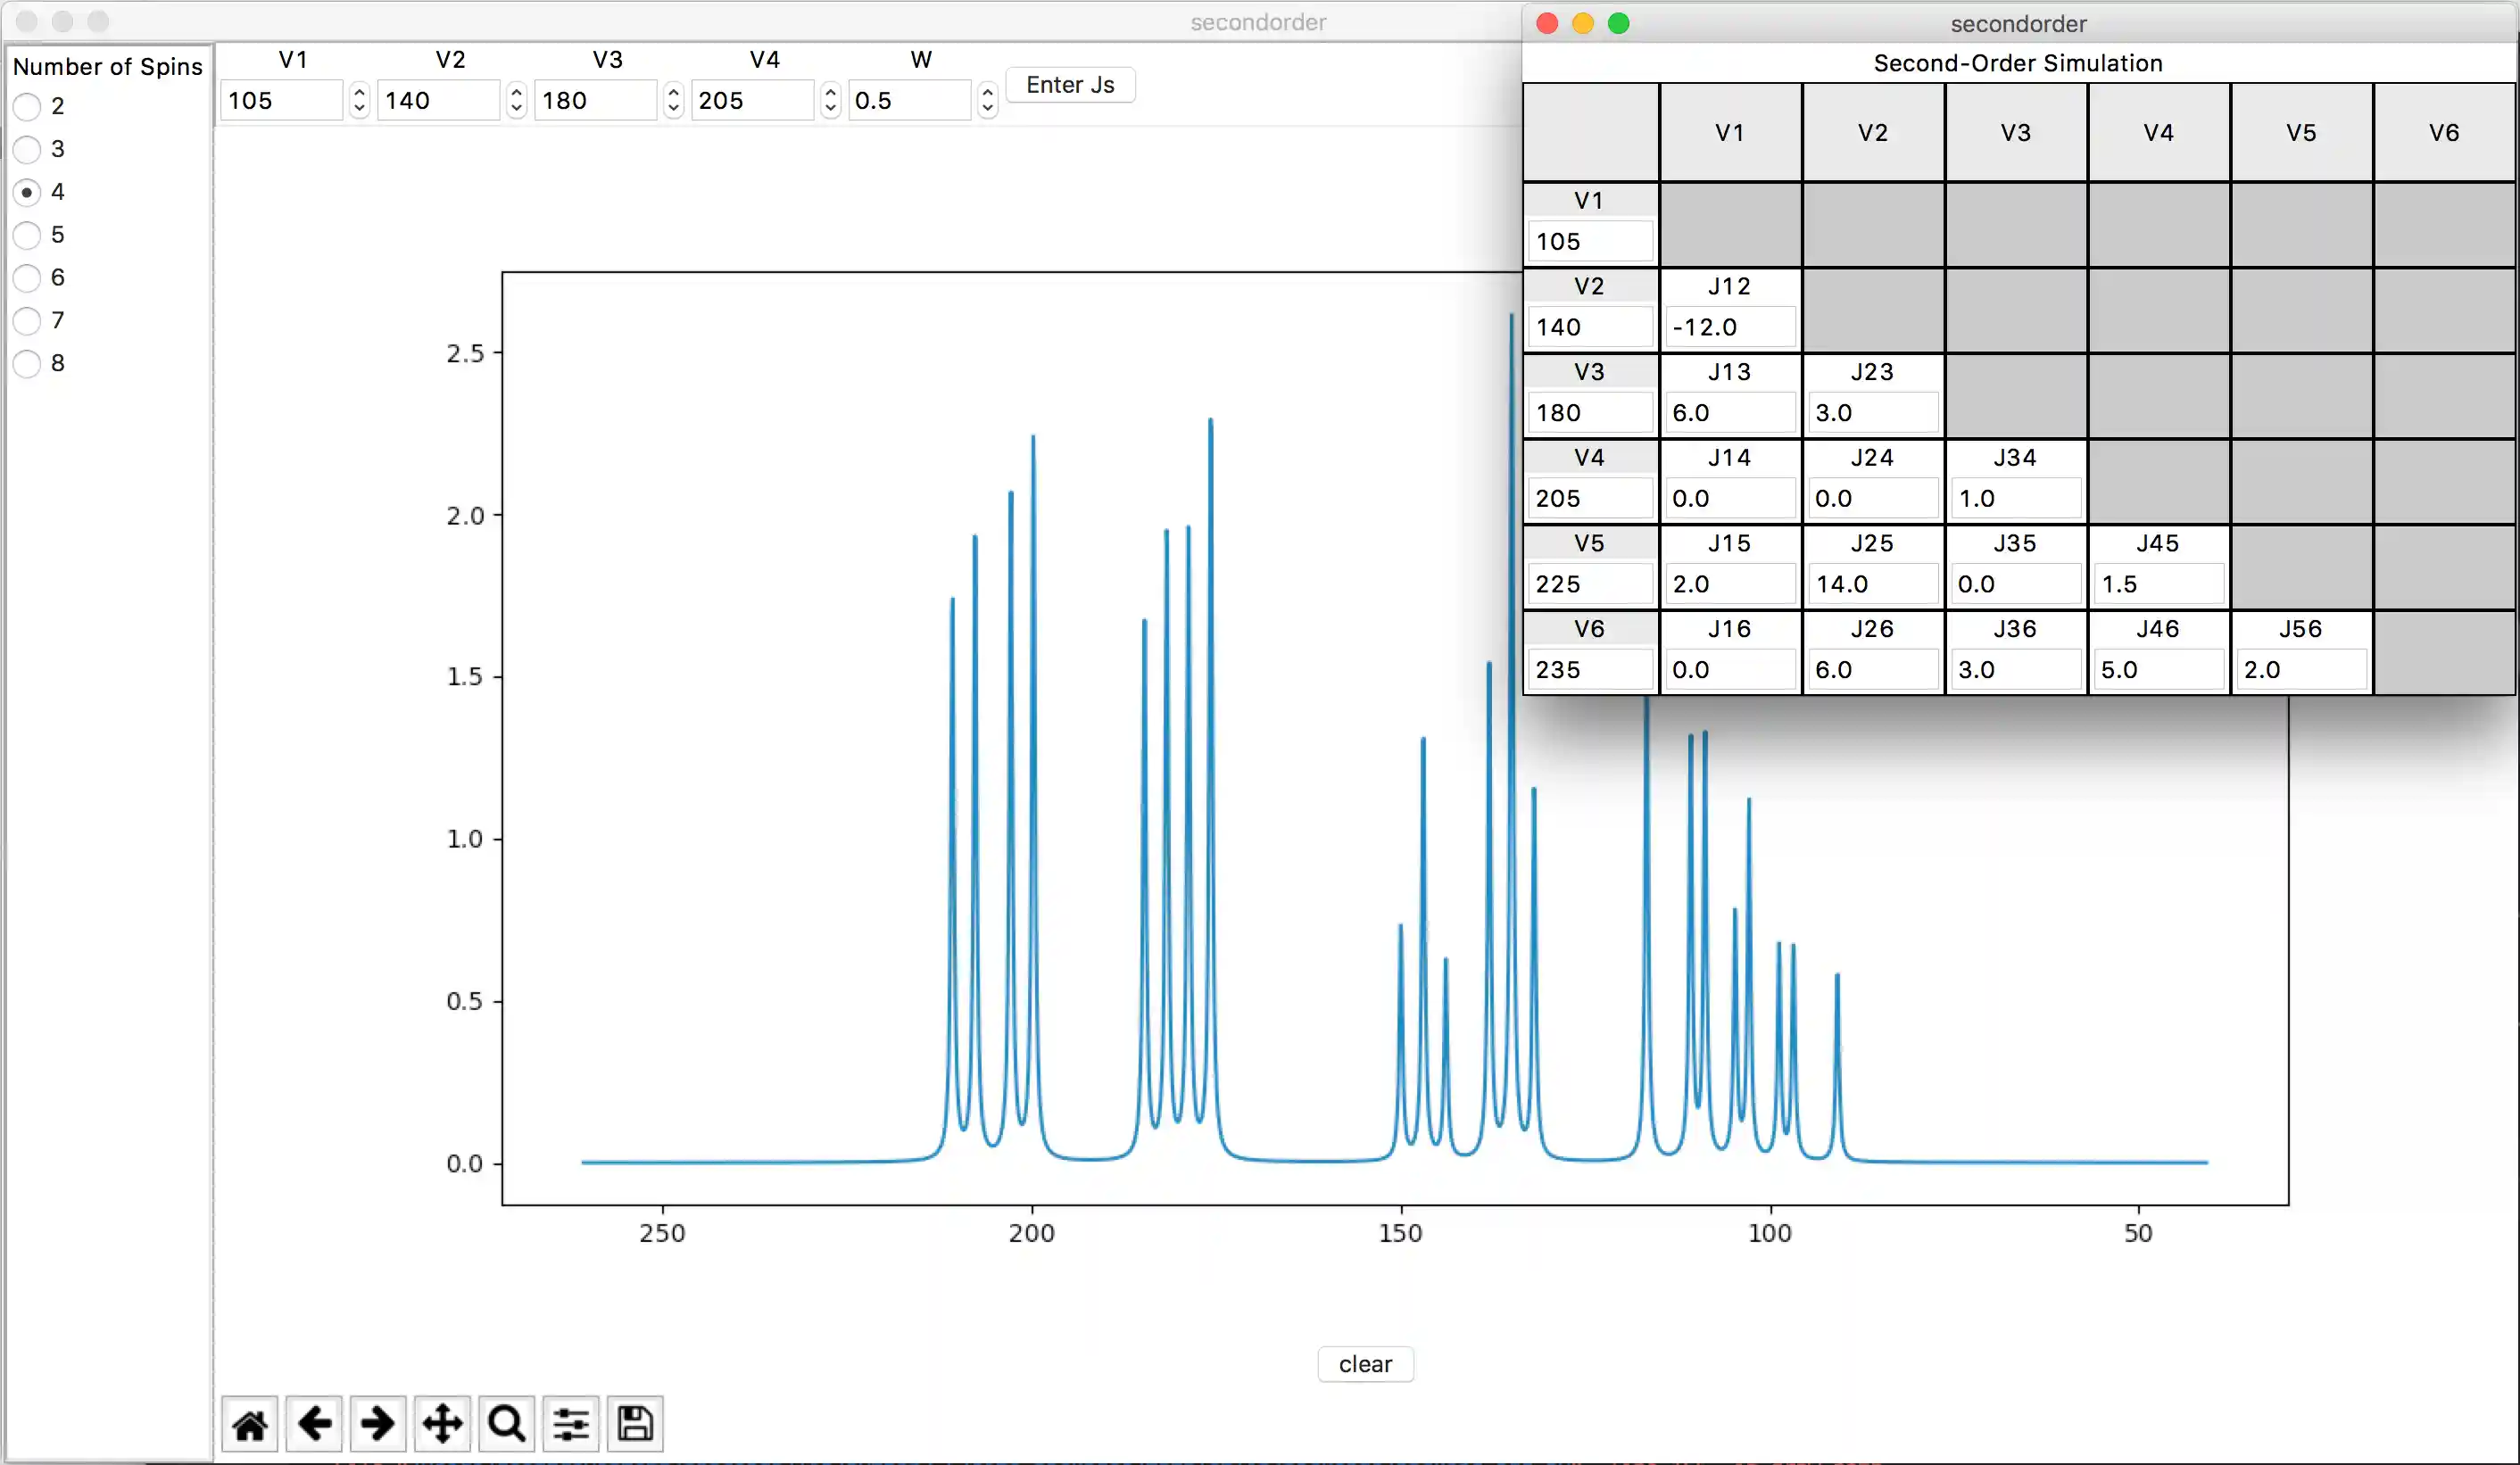Image resolution: width=2520 pixels, height=1465 pixels.
Task: Click the W width spinbox stepper
Action: tap(987, 100)
